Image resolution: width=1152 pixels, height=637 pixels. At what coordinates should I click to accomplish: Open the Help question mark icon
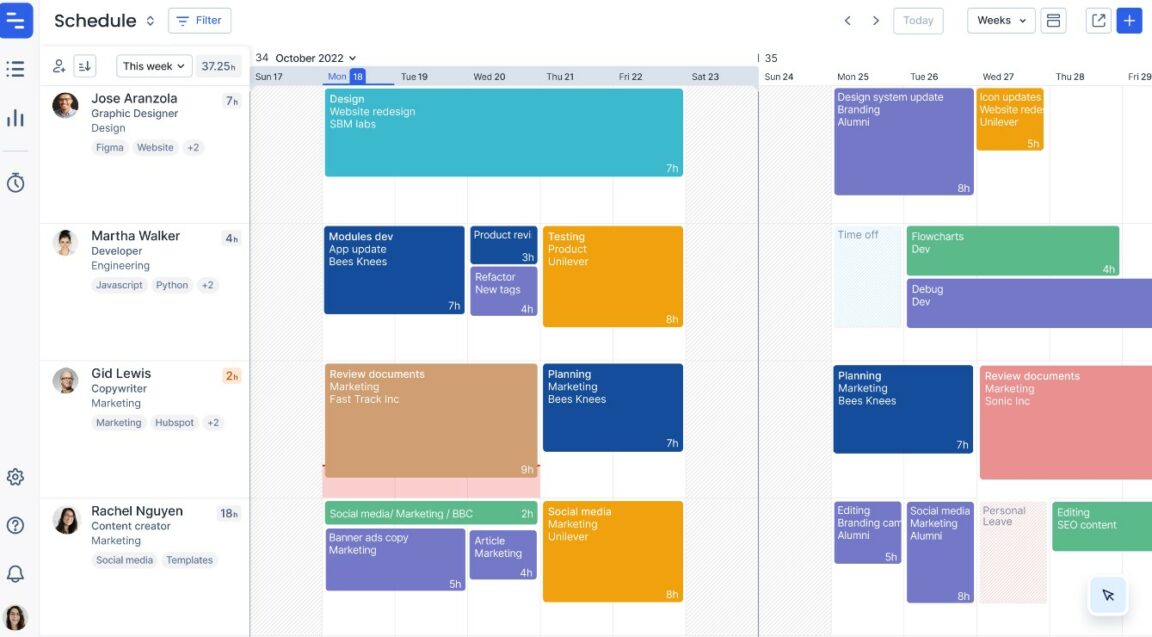tap(15, 525)
